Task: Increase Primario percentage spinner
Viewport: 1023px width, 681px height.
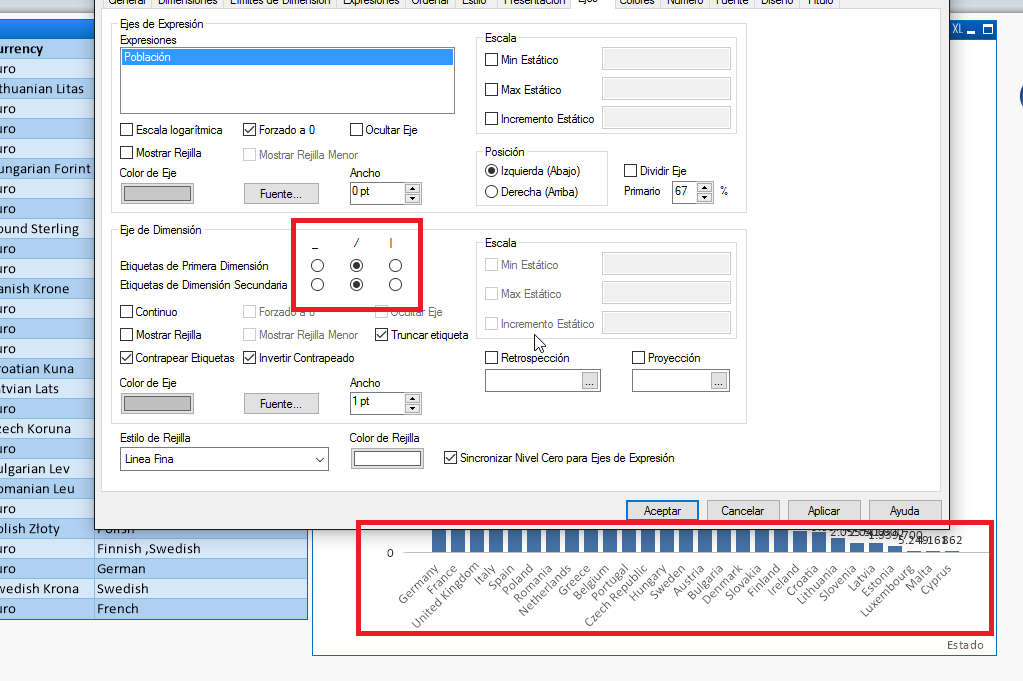Action: [705, 187]
